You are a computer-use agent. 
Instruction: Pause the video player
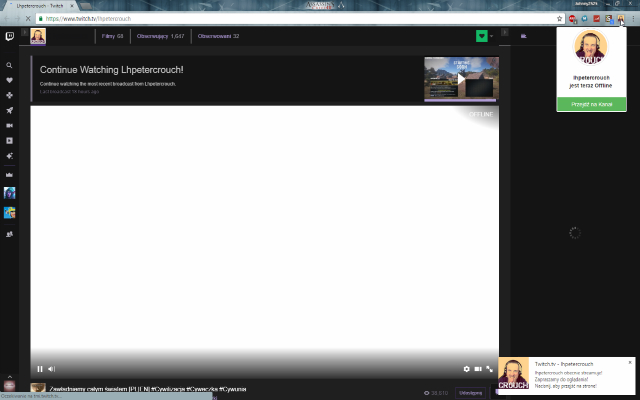40,369
